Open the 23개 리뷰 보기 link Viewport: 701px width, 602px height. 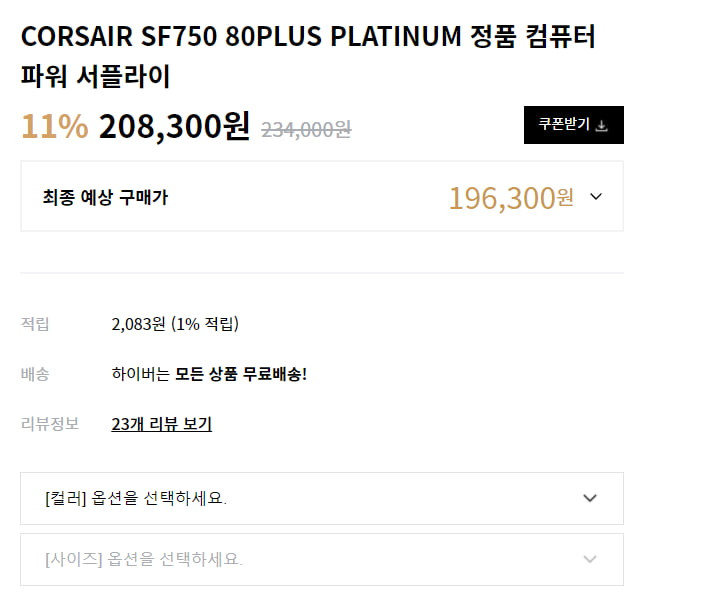point(161,424)
